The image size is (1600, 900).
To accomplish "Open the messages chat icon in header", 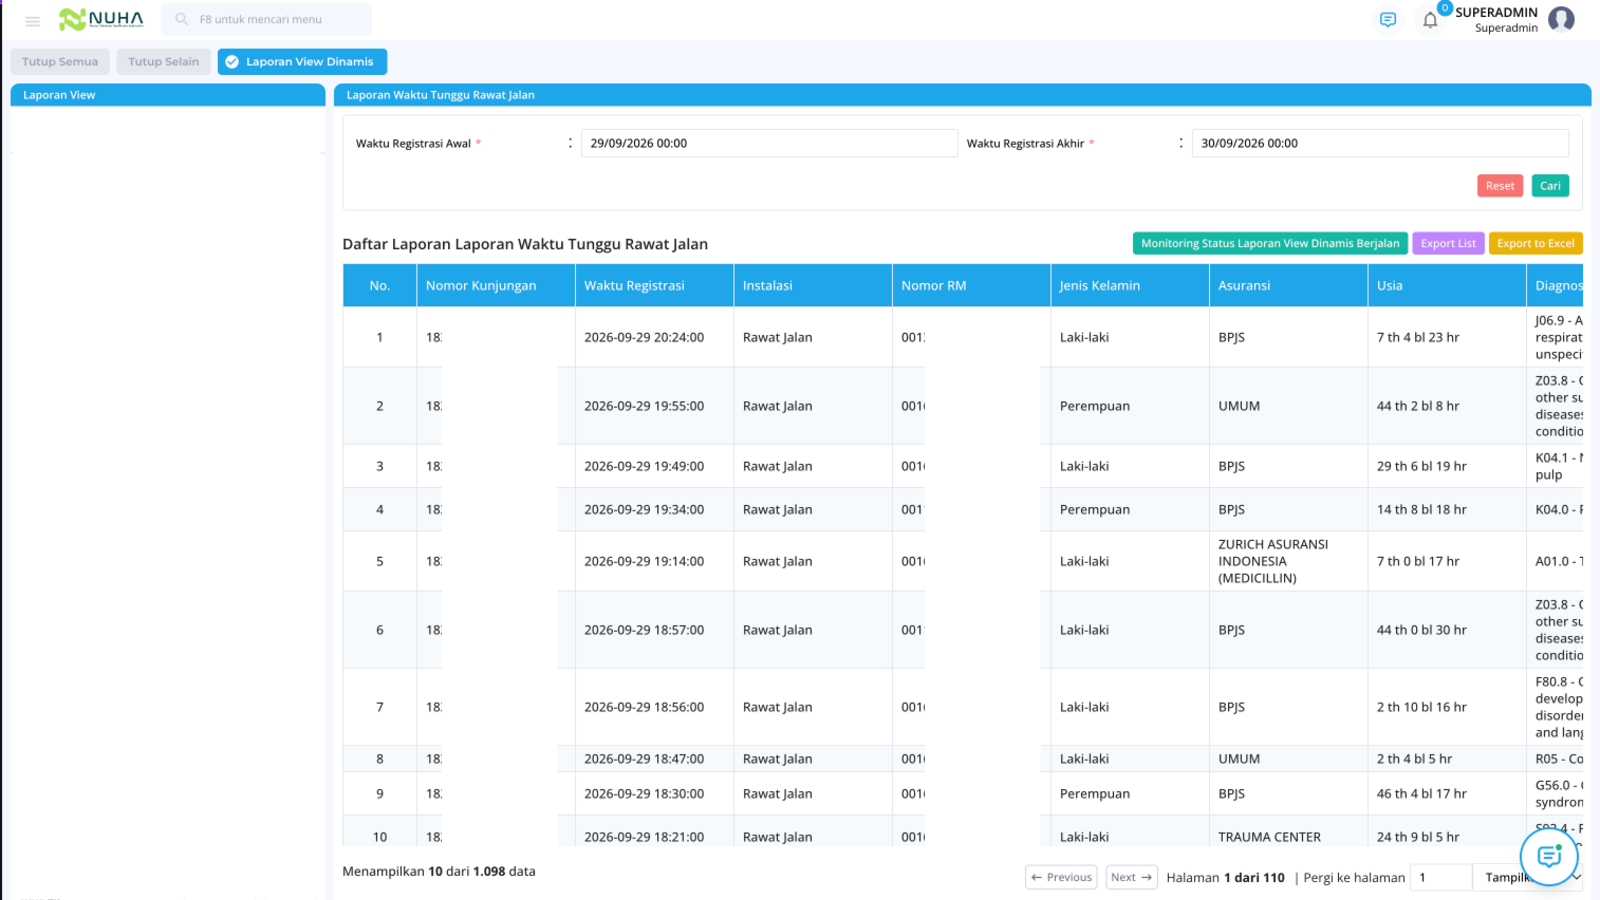I will 1388,20.
